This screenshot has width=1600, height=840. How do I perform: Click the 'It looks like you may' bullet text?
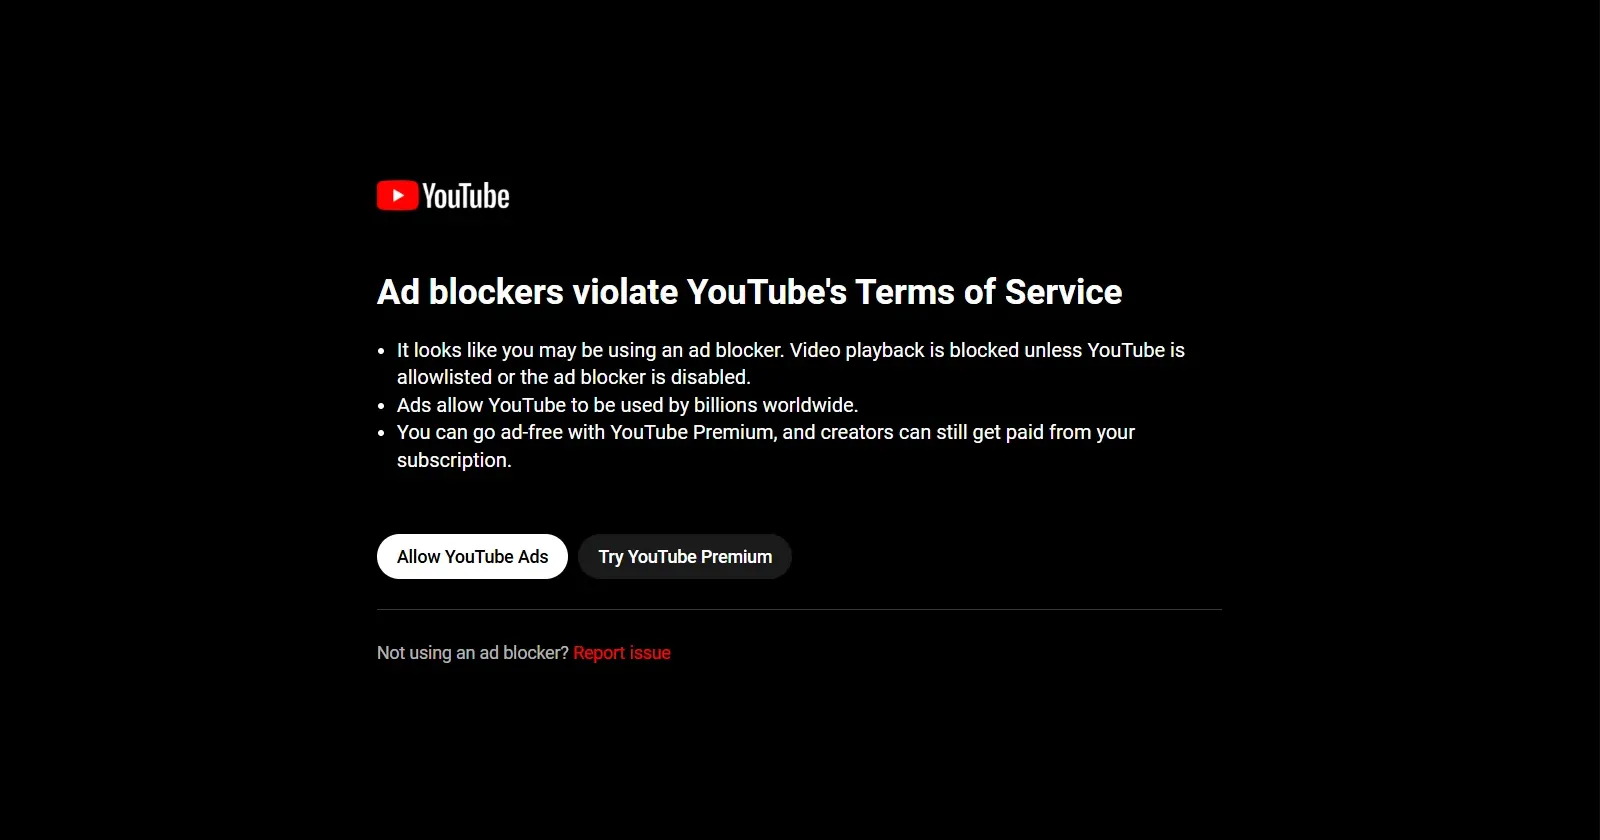point(487,350)
